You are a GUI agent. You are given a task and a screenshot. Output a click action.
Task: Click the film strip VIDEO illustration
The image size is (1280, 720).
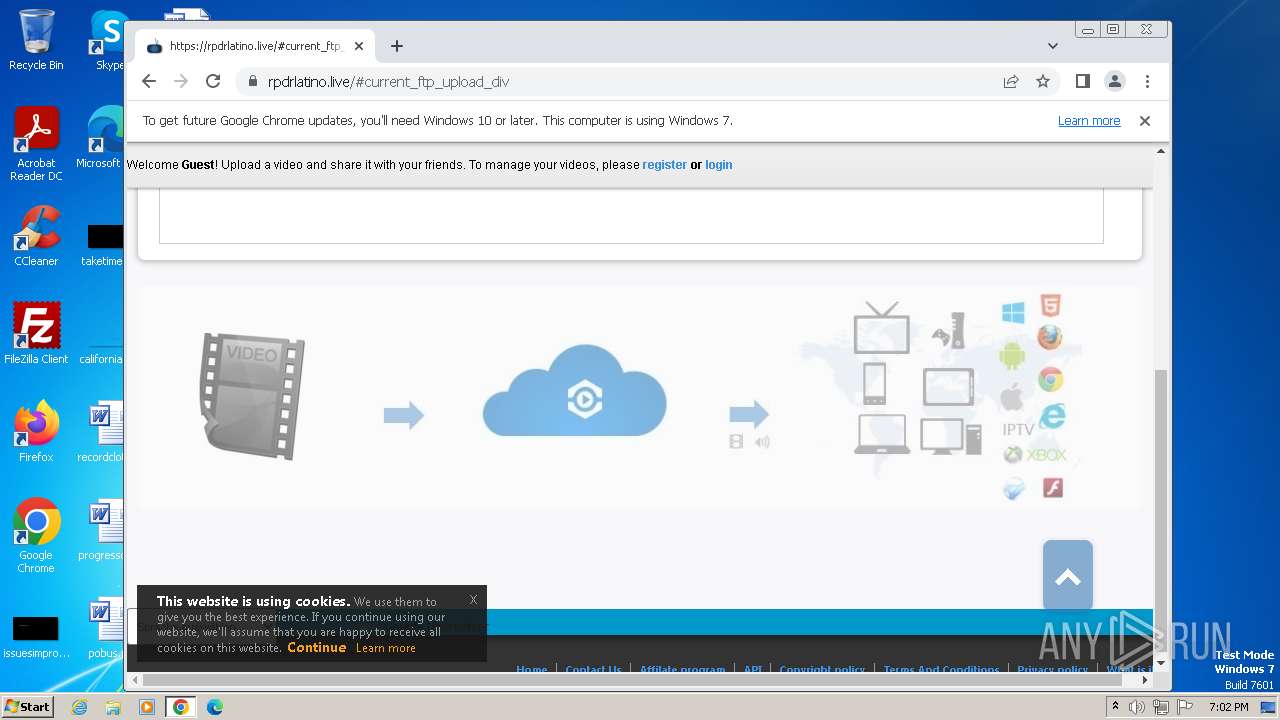(251, 396)
